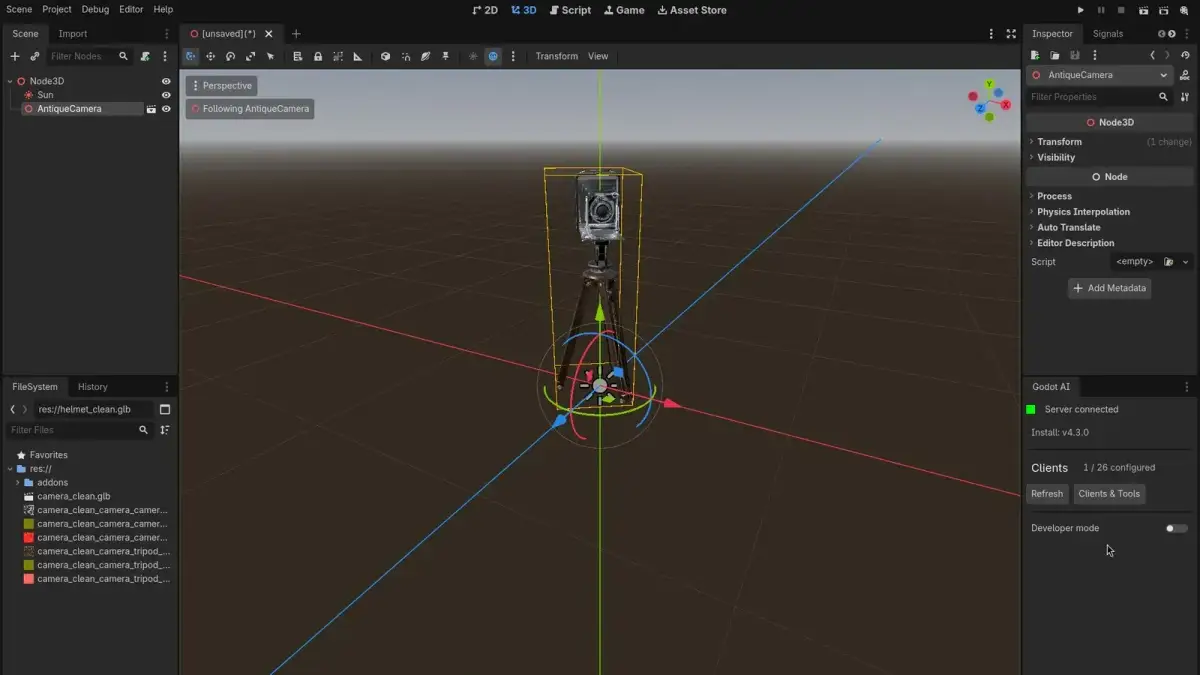Click instantiate child scene link icon

35,56
